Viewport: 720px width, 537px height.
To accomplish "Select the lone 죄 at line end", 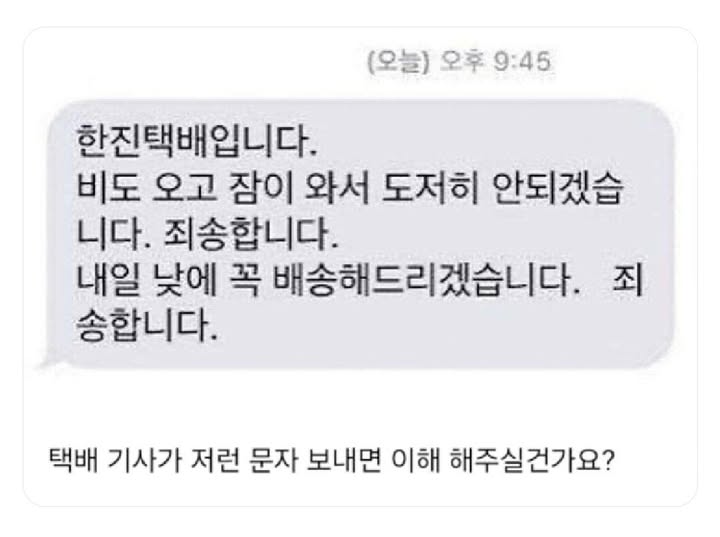I will 627,280.
